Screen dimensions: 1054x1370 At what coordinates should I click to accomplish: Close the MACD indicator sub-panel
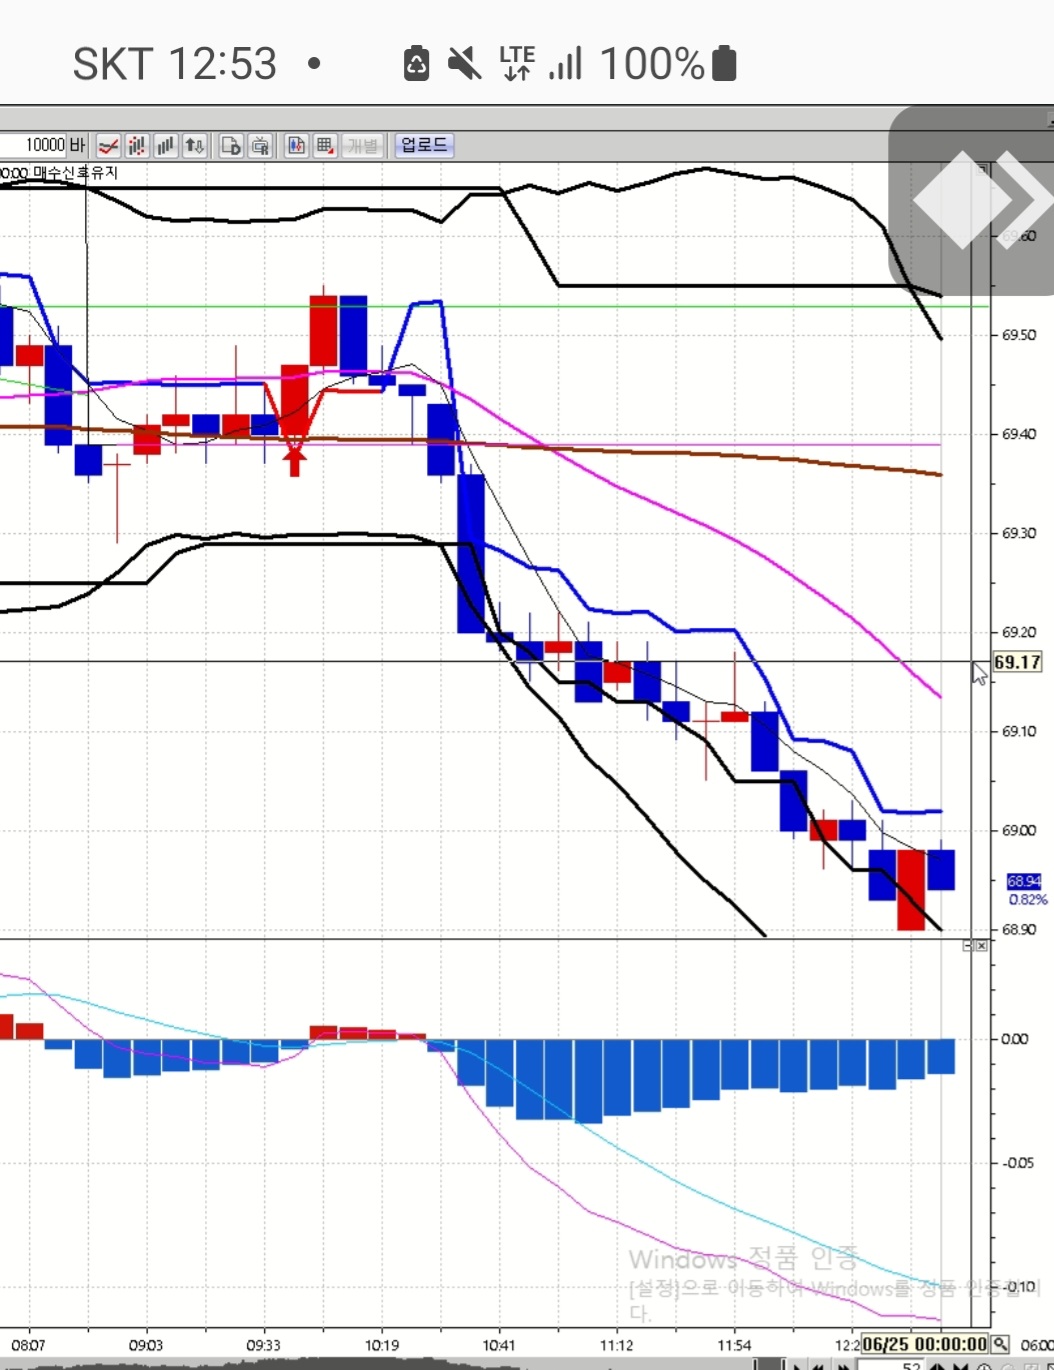click(x=982, y=945)
